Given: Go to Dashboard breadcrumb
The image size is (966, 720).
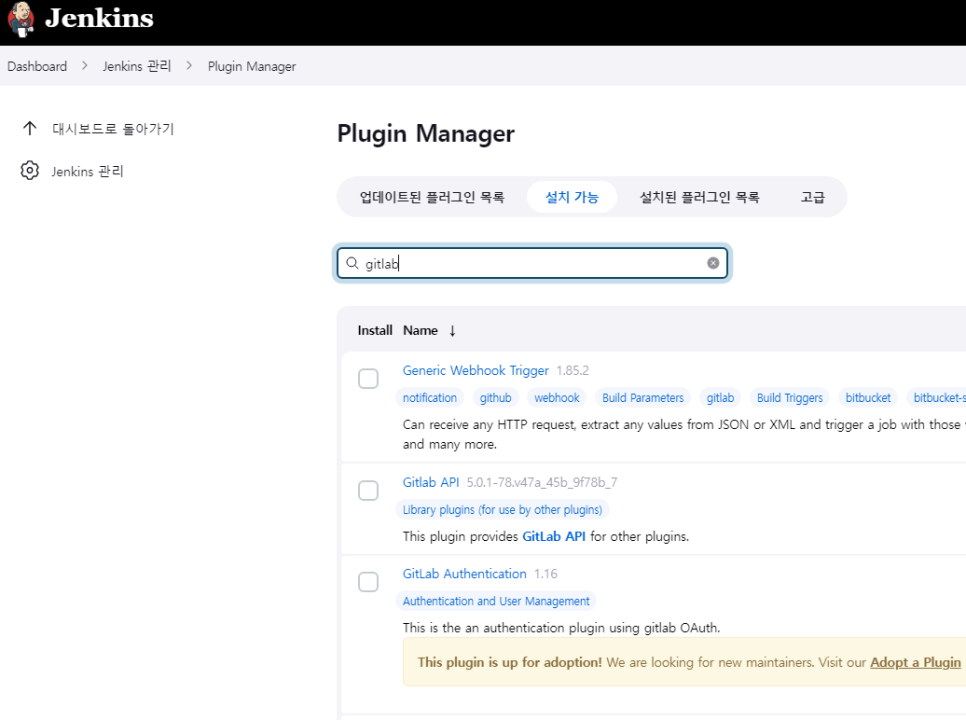Looking at the screenshot, I should coord(37,66).
